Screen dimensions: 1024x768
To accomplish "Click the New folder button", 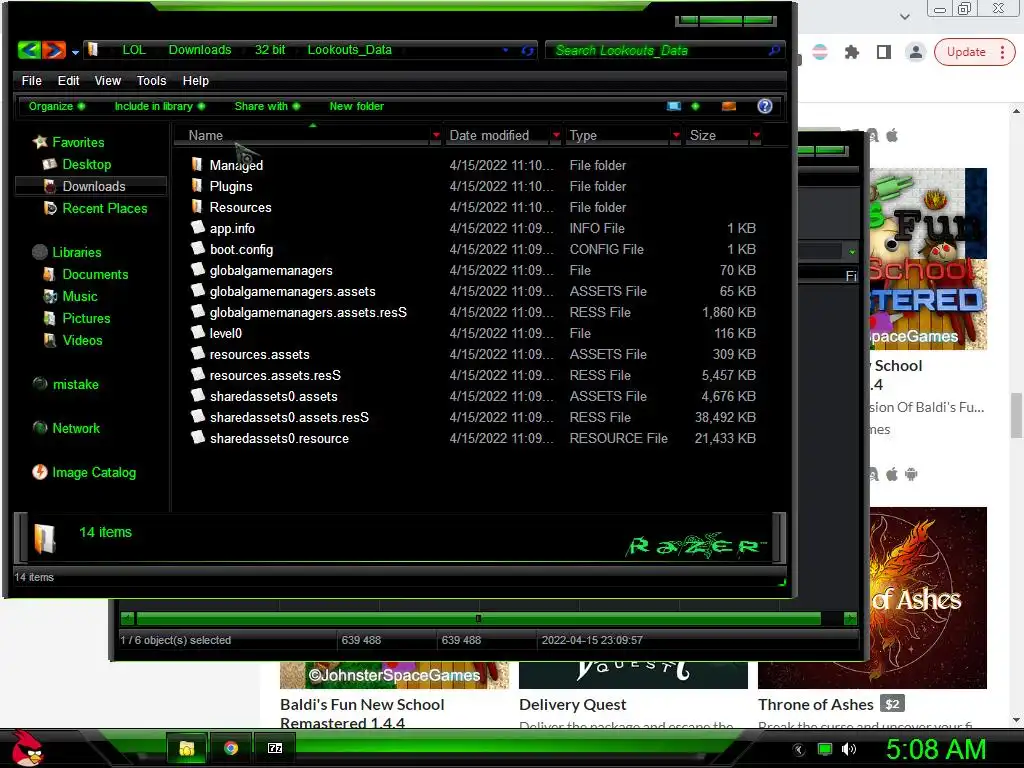I will tap(357, 106).
